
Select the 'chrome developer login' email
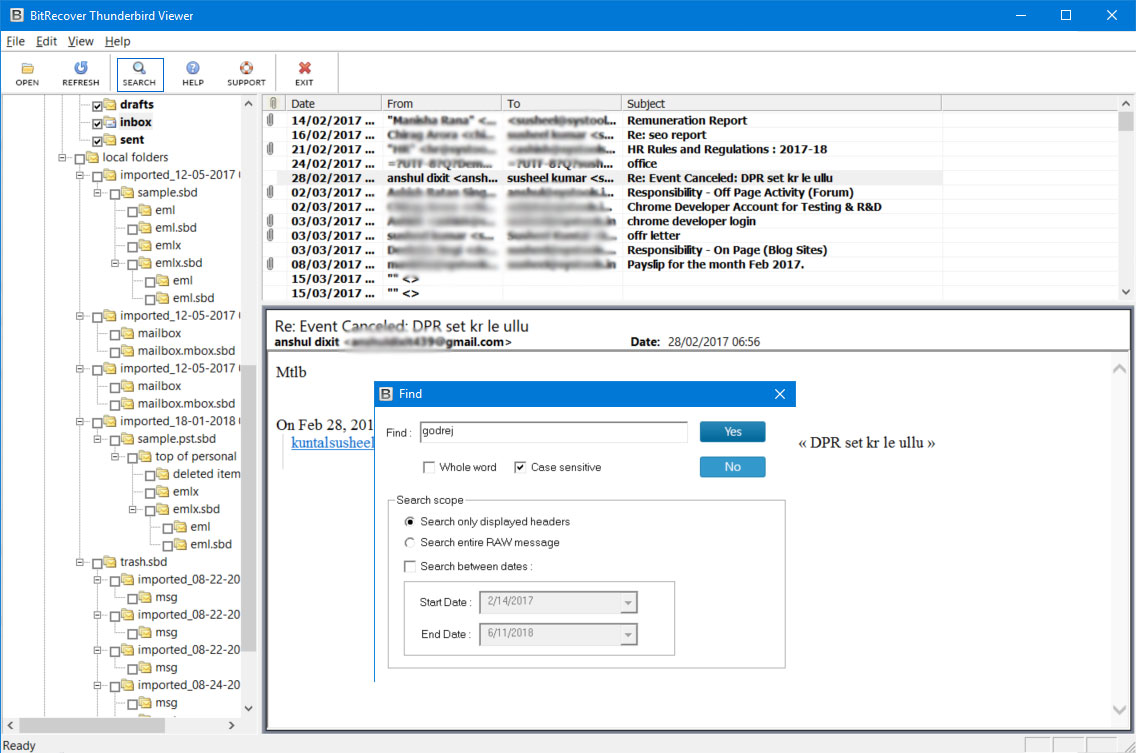(x=691, y=221)
